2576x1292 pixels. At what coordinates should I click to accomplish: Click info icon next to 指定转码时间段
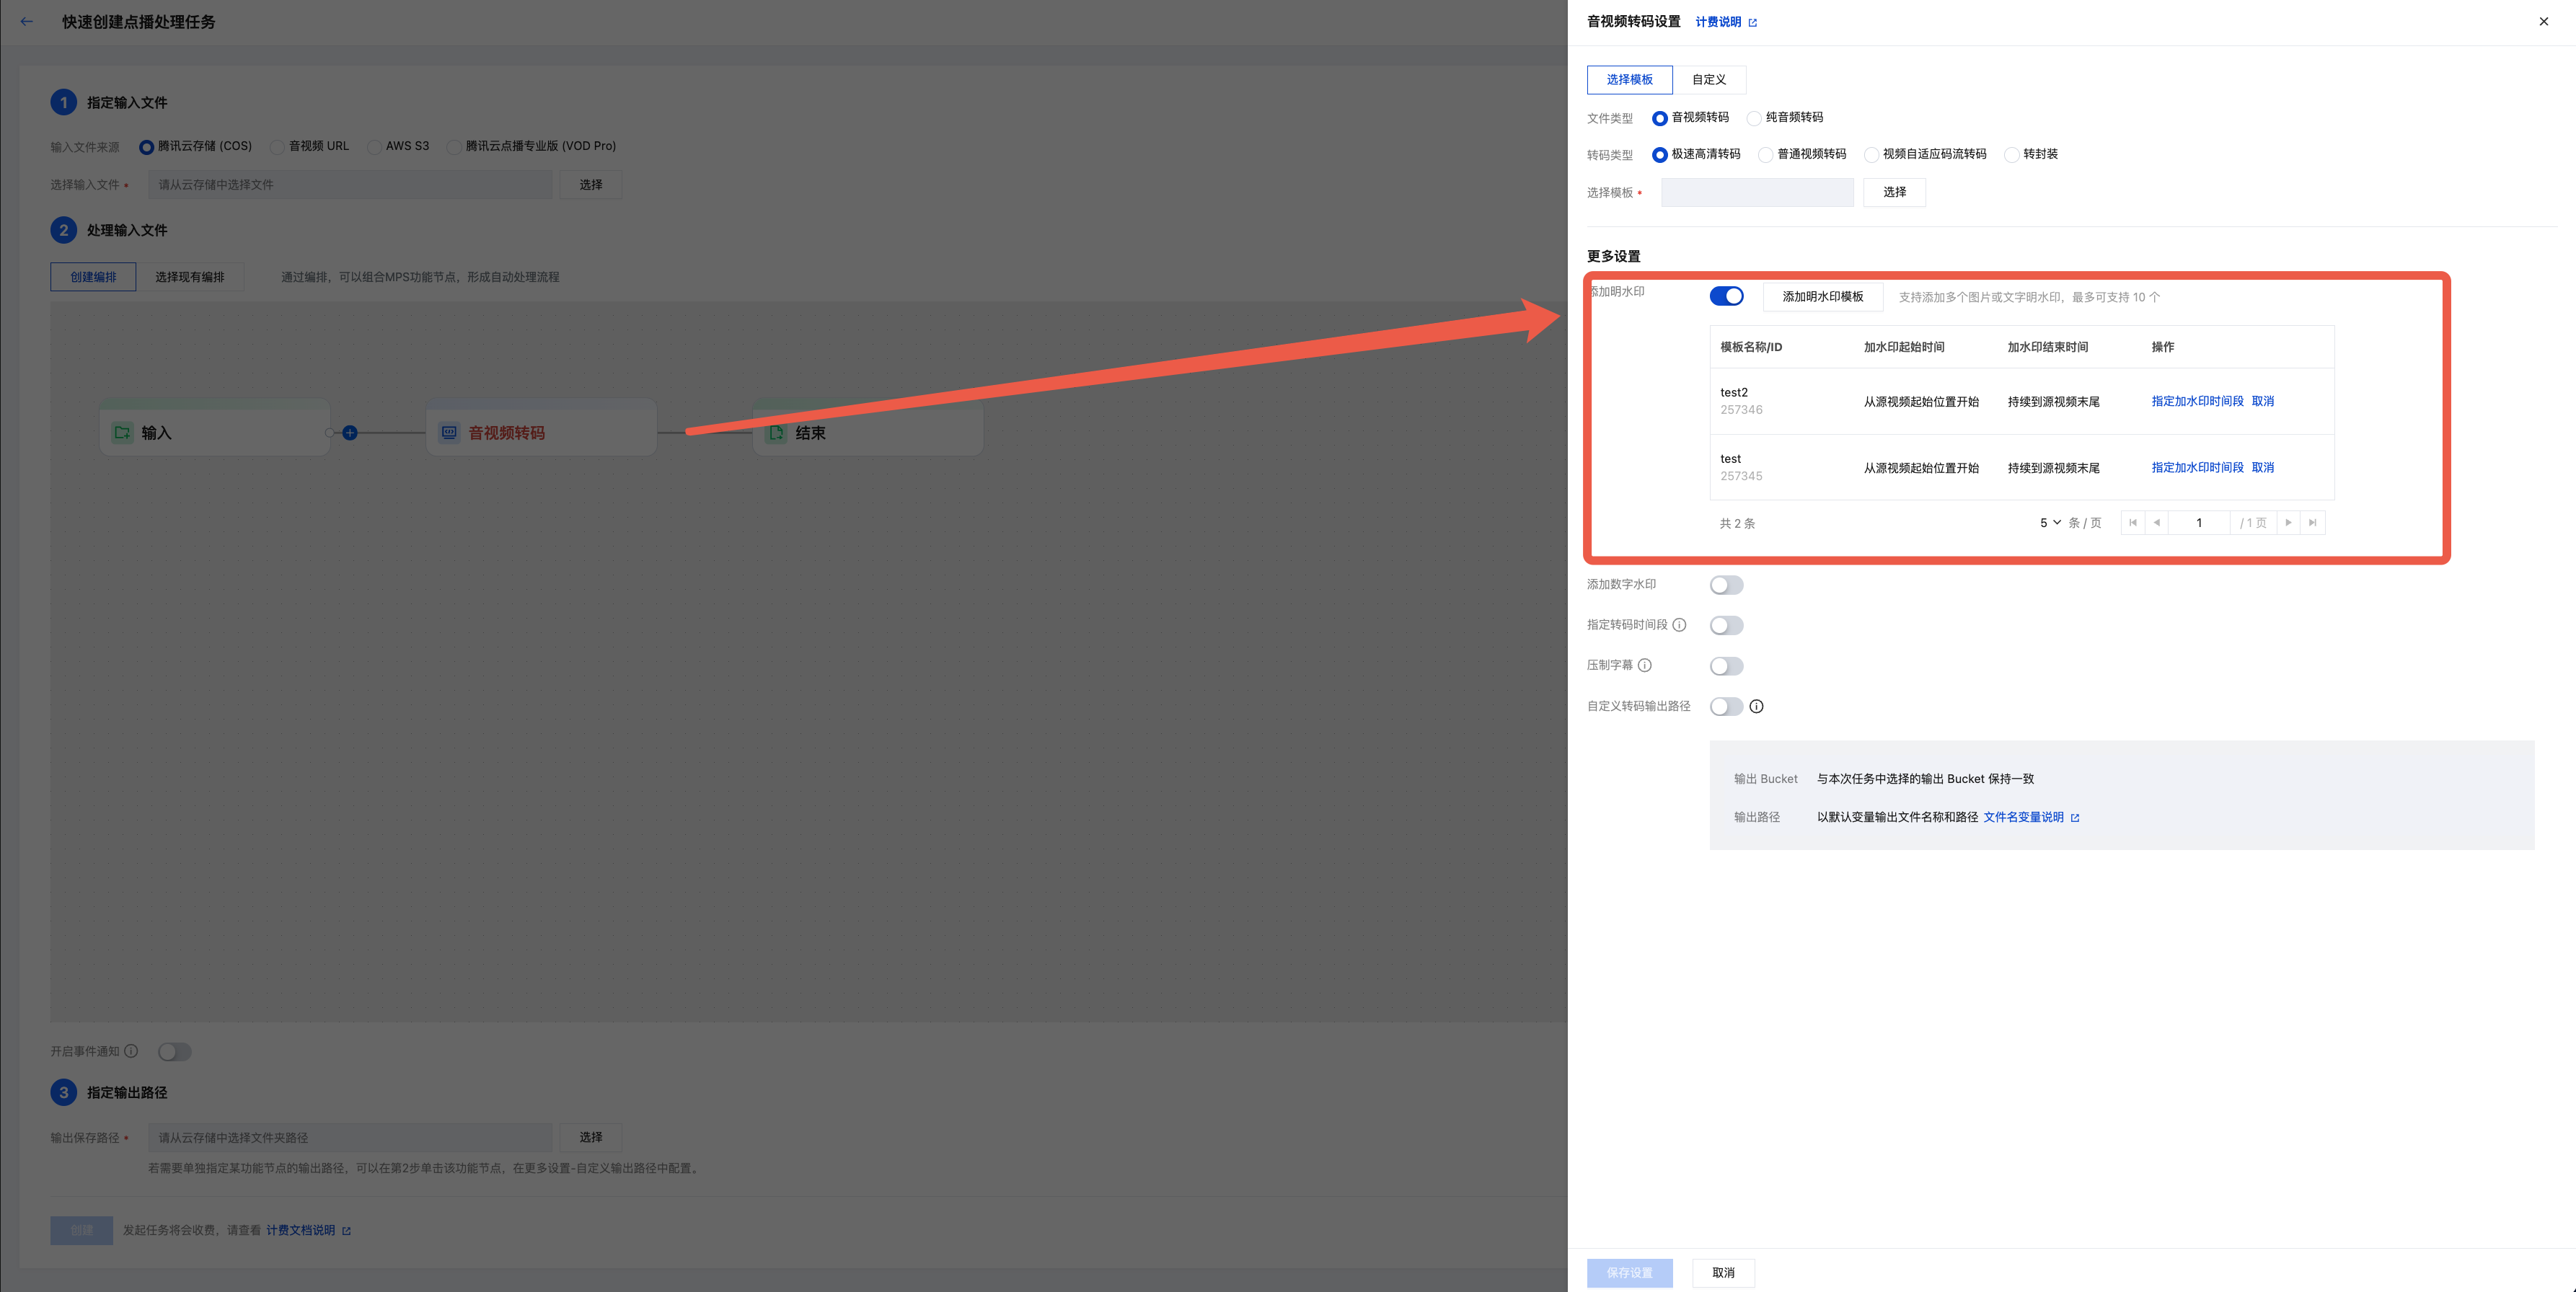pyautogui.click(x=1679, y=625)
